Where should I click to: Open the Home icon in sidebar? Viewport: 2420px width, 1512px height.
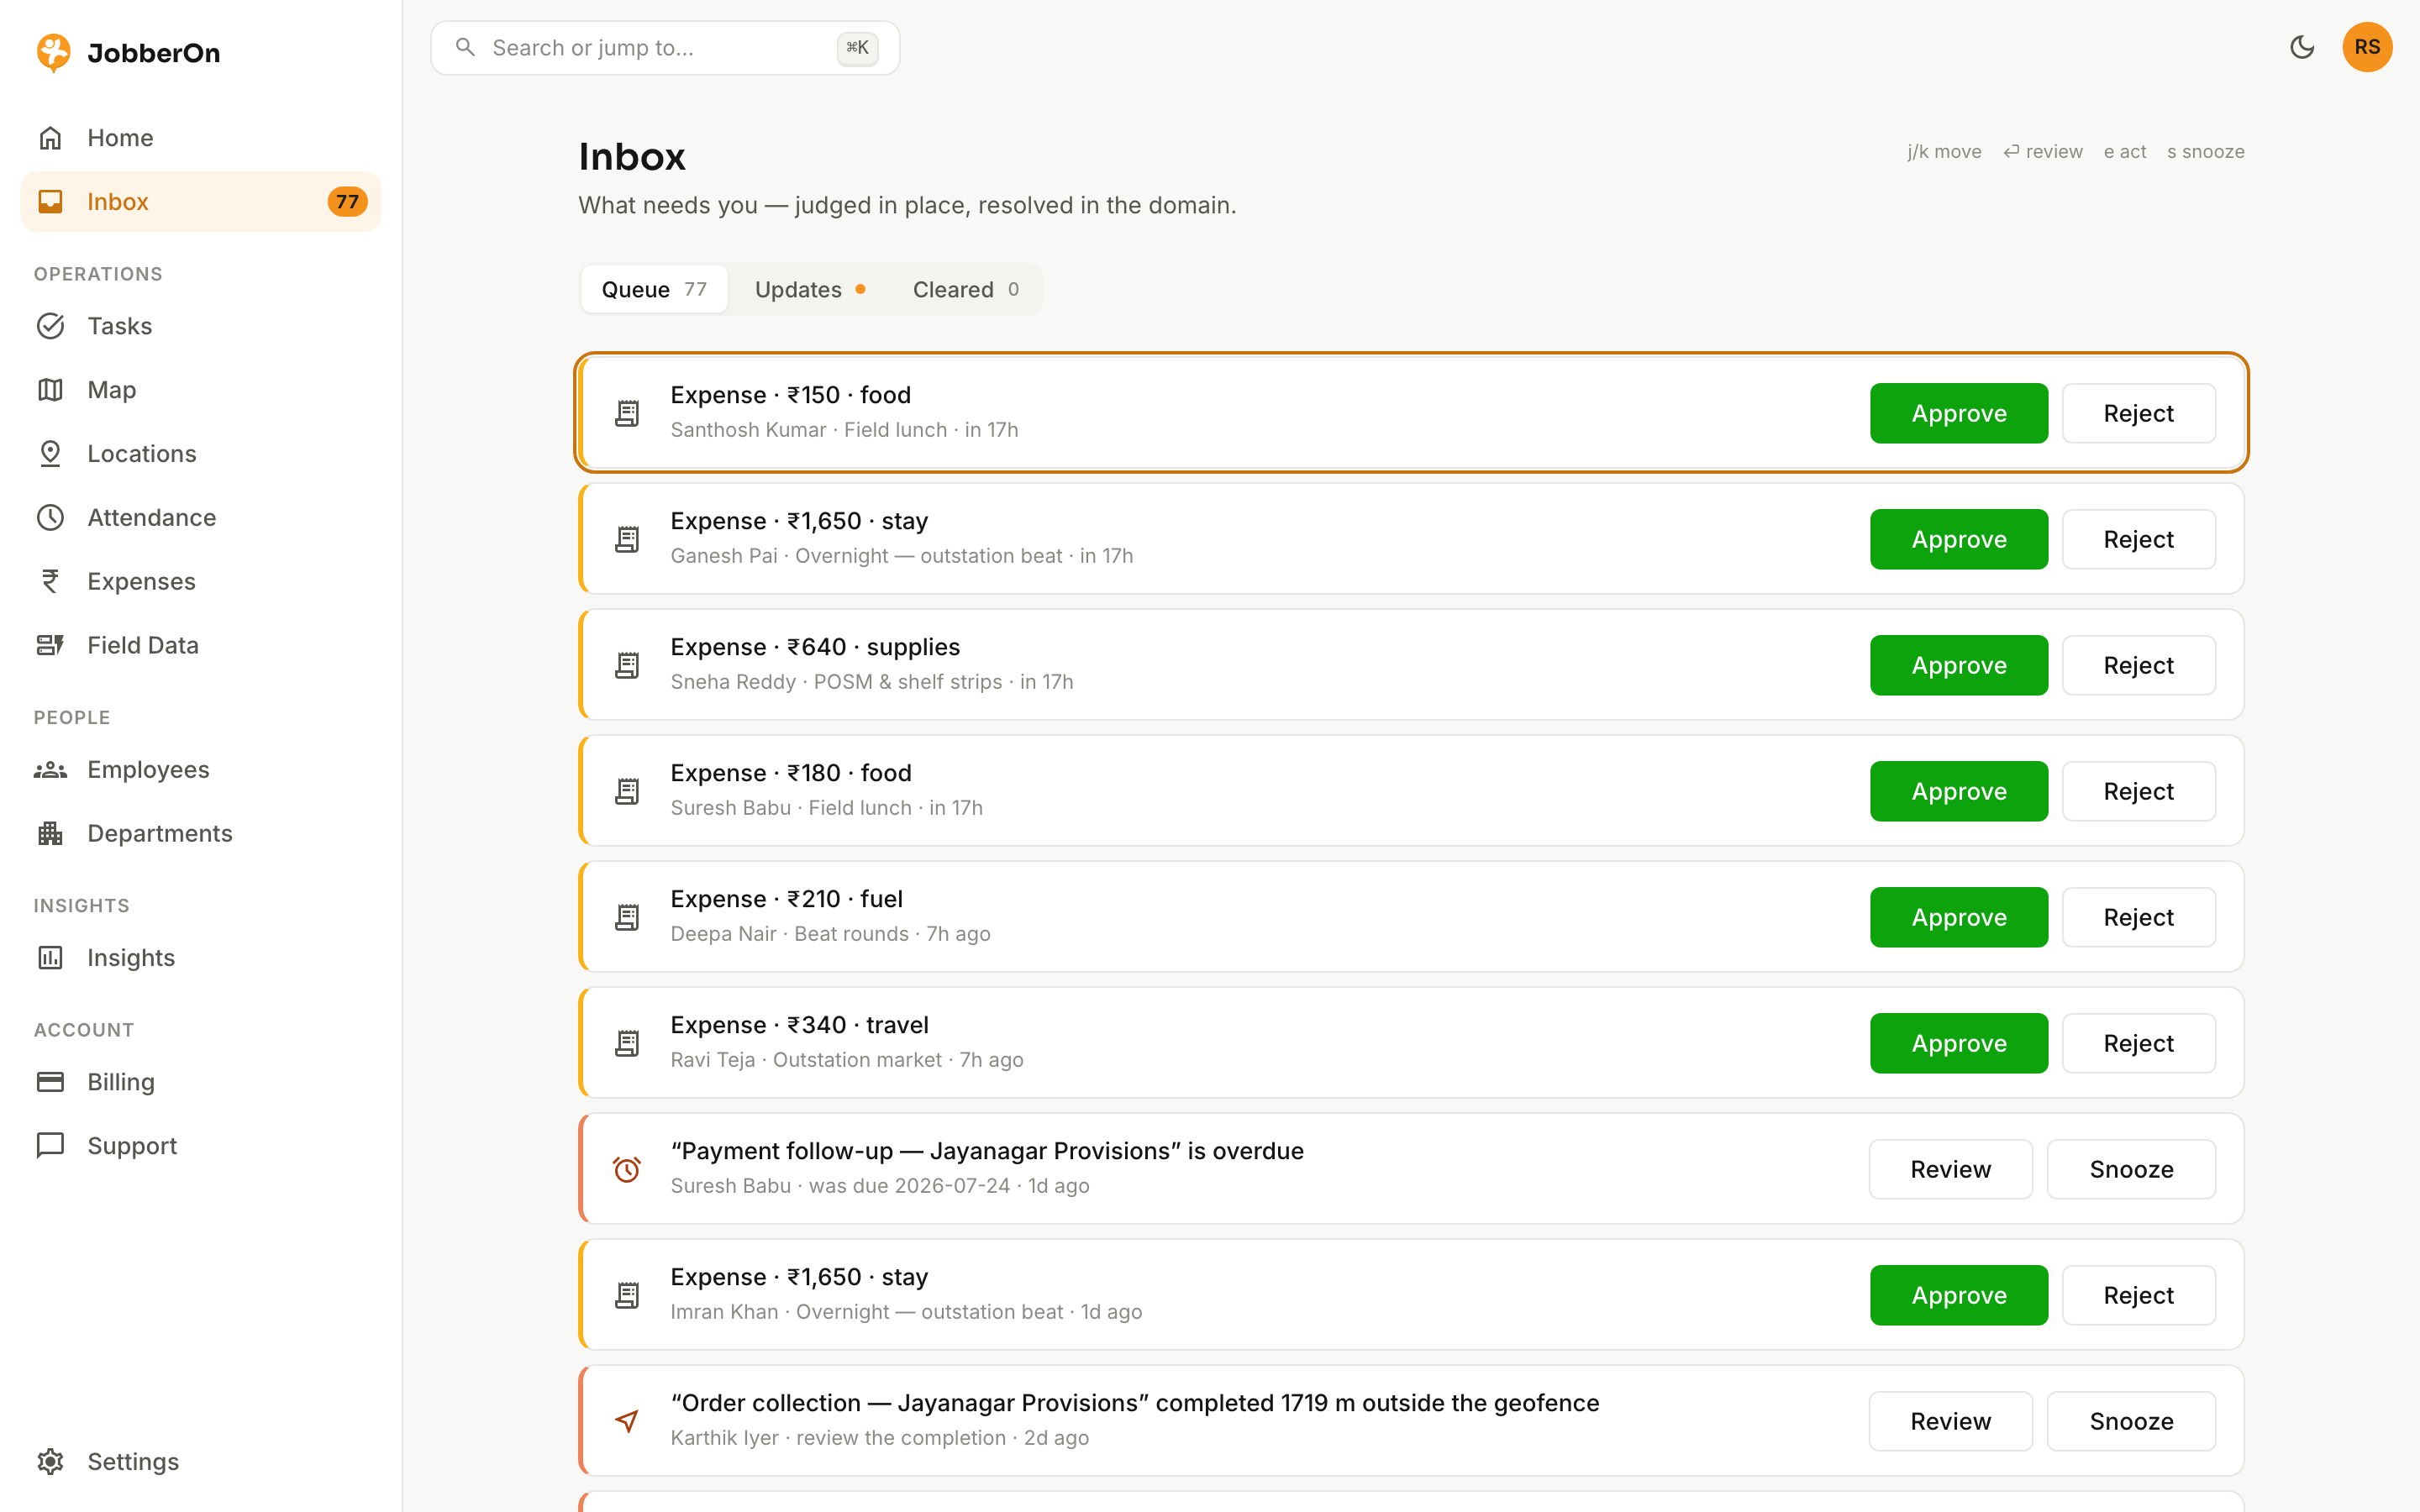[x=50, y=138]
